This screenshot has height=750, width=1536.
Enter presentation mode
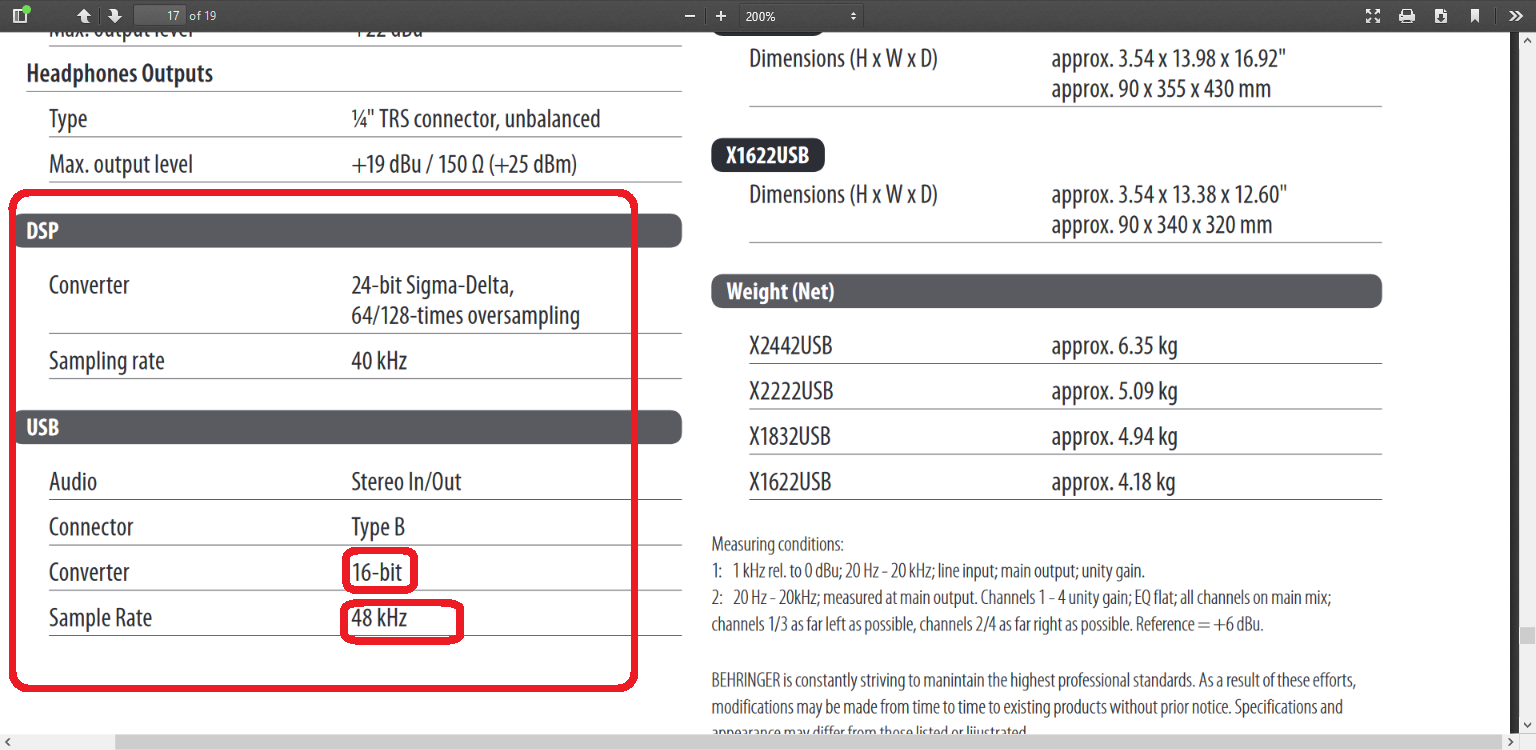1373,15
